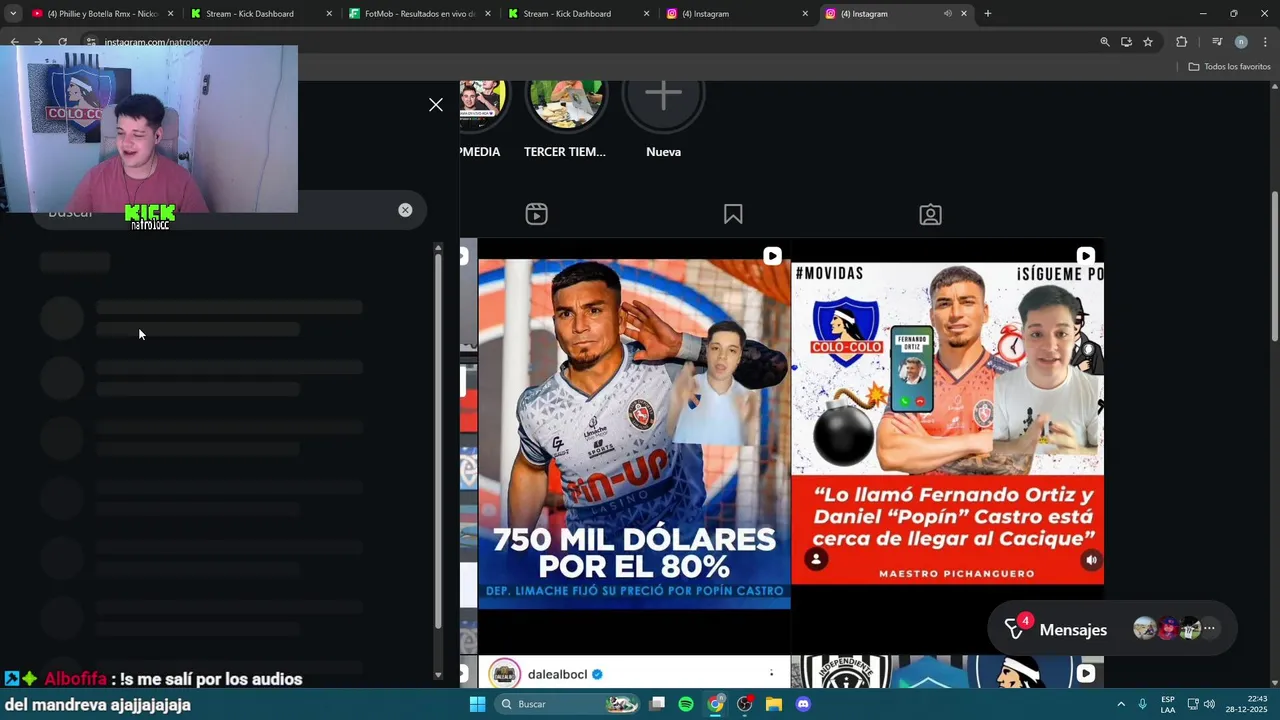
Task: Open the Reels tab icon on the profile
Action: (x=537, y=214)
